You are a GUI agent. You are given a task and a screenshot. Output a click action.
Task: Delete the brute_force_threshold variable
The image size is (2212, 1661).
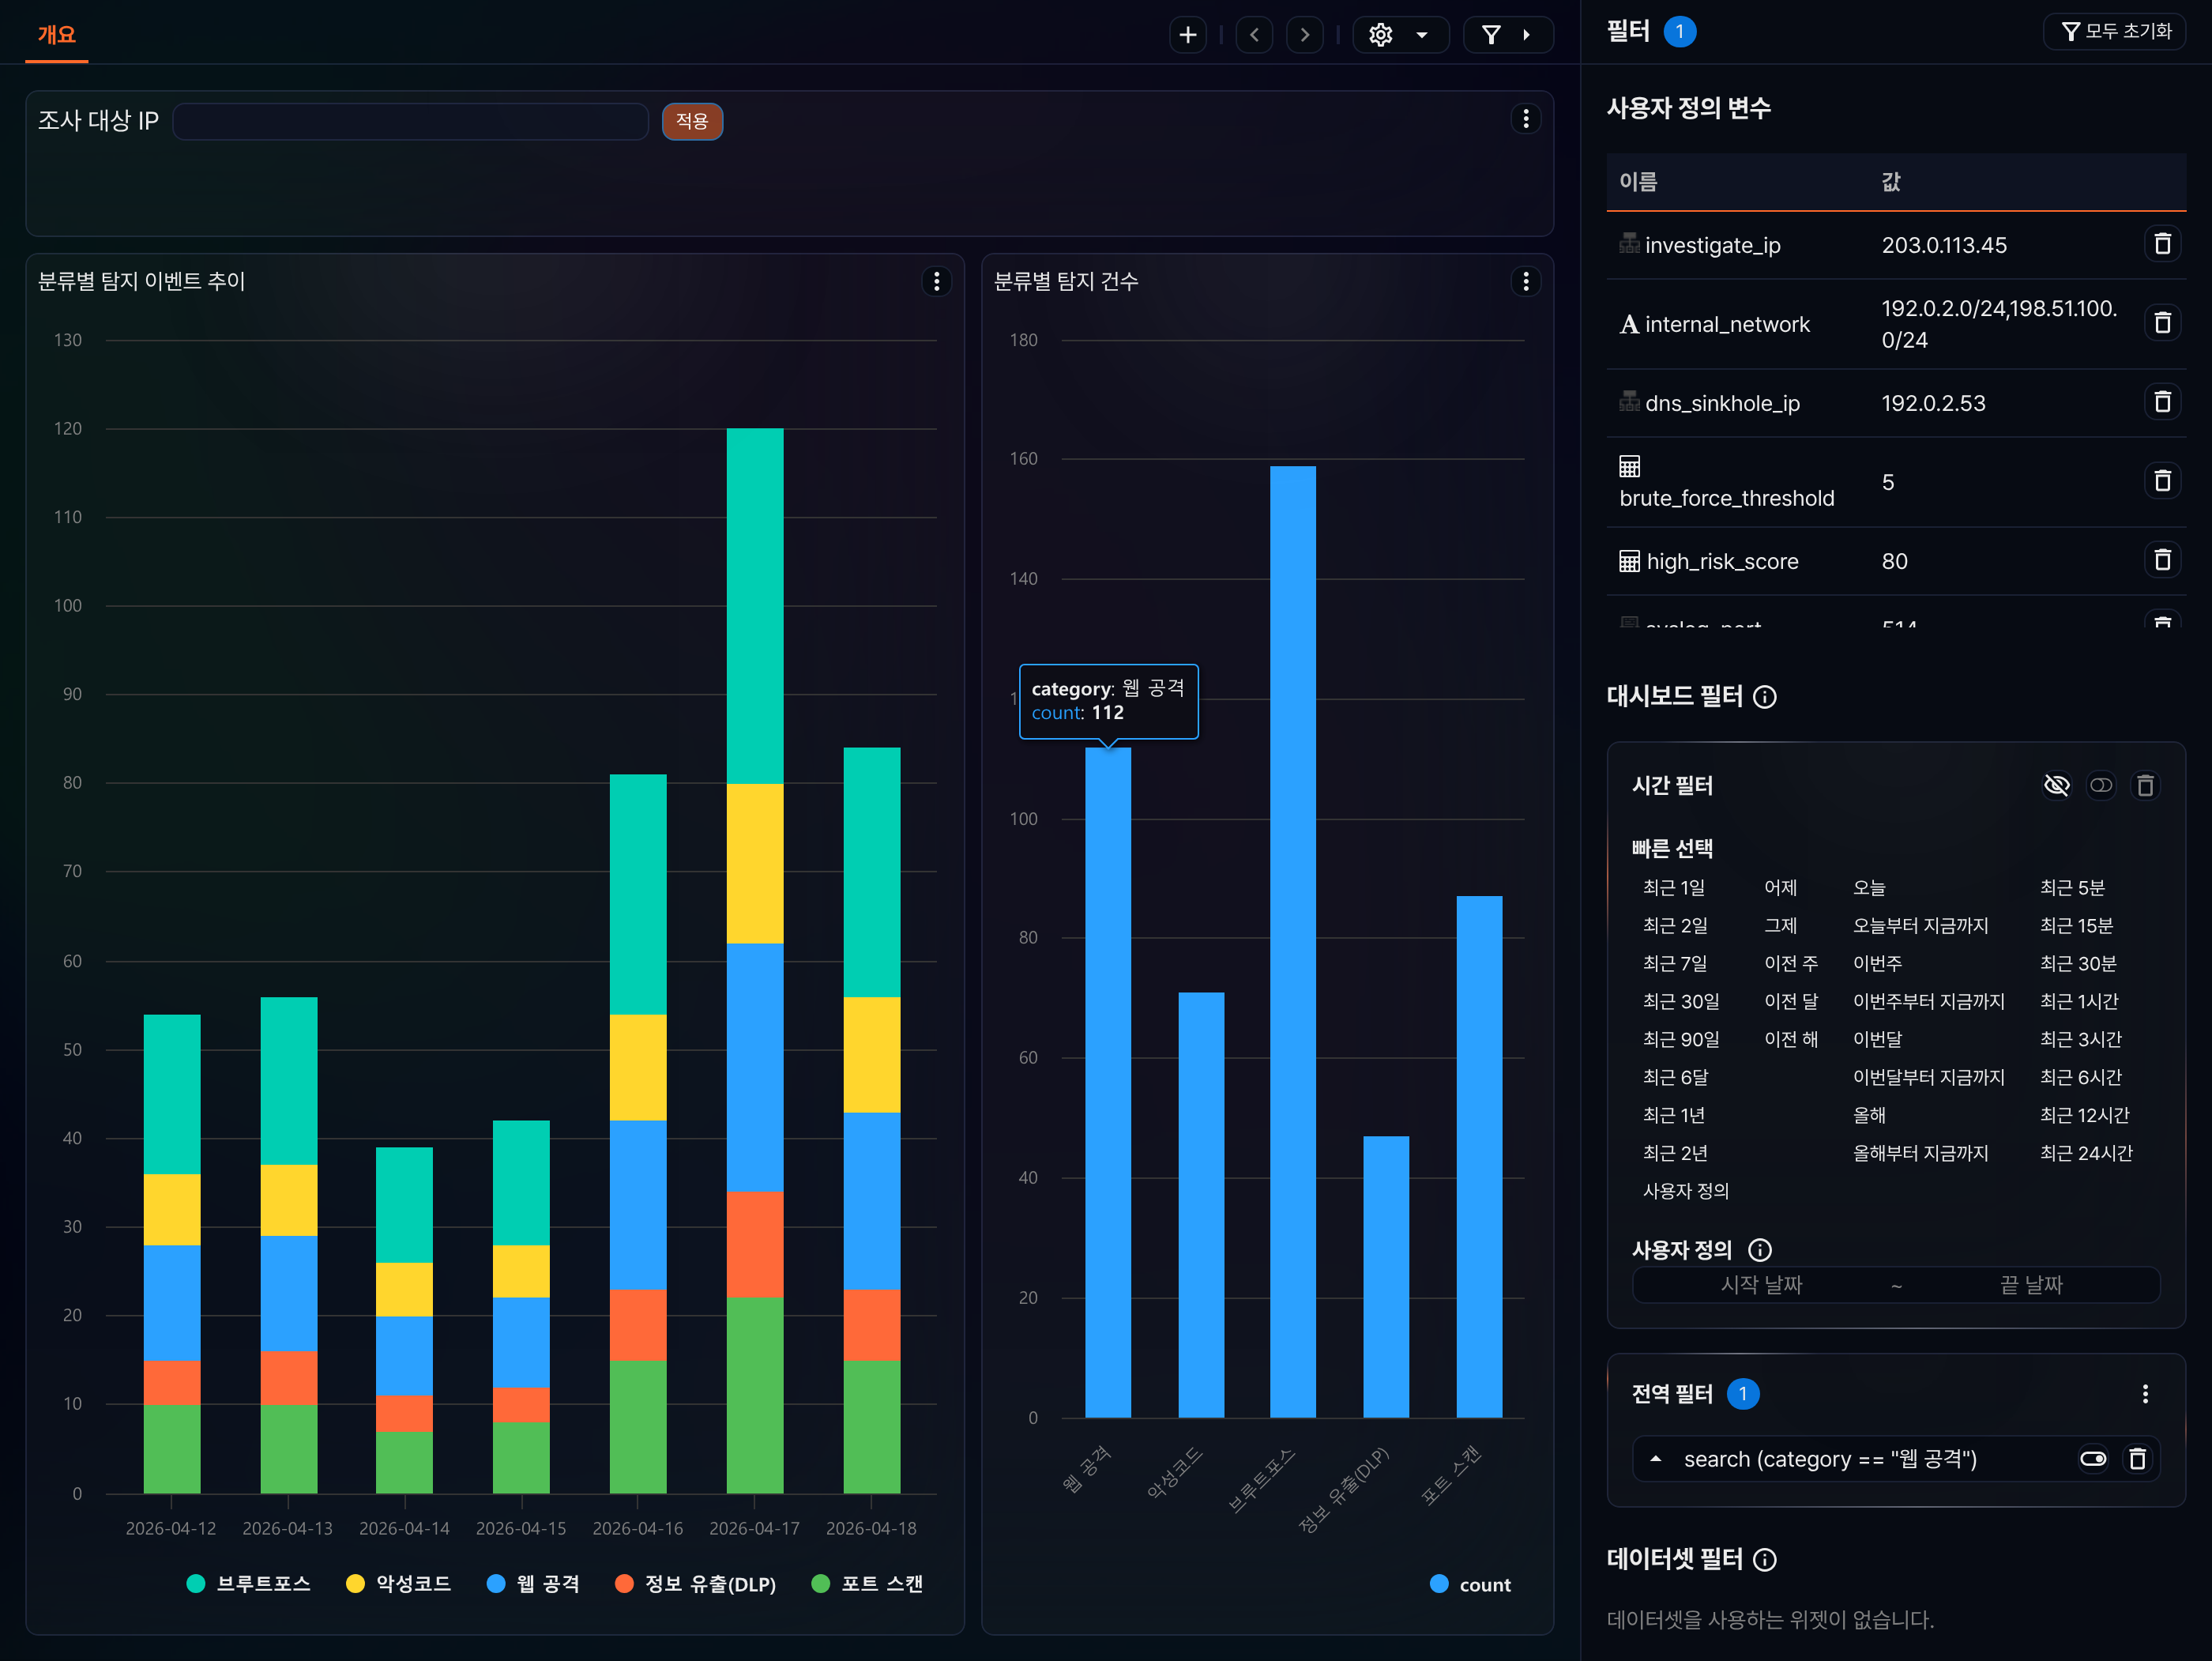click(x=2162, y=481)
